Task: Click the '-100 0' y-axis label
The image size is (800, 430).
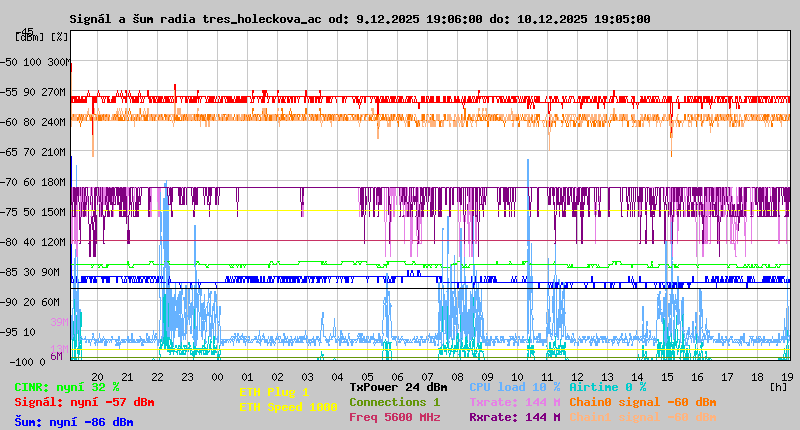Action: pos(27,362)
